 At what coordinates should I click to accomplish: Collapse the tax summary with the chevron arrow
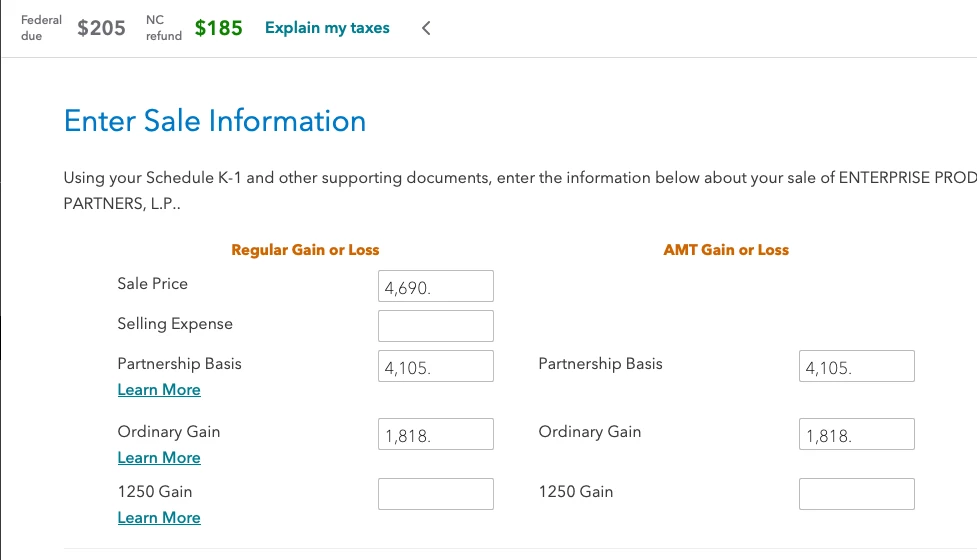click(426, 28)
